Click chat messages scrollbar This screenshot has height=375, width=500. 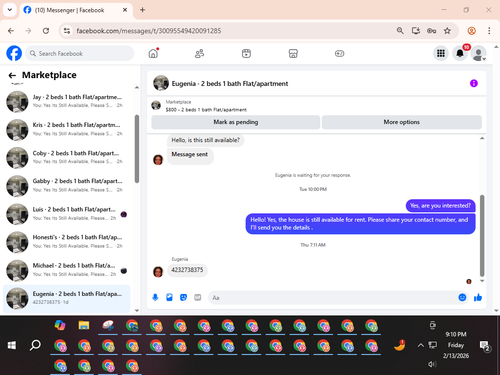(x=482, y=236)
